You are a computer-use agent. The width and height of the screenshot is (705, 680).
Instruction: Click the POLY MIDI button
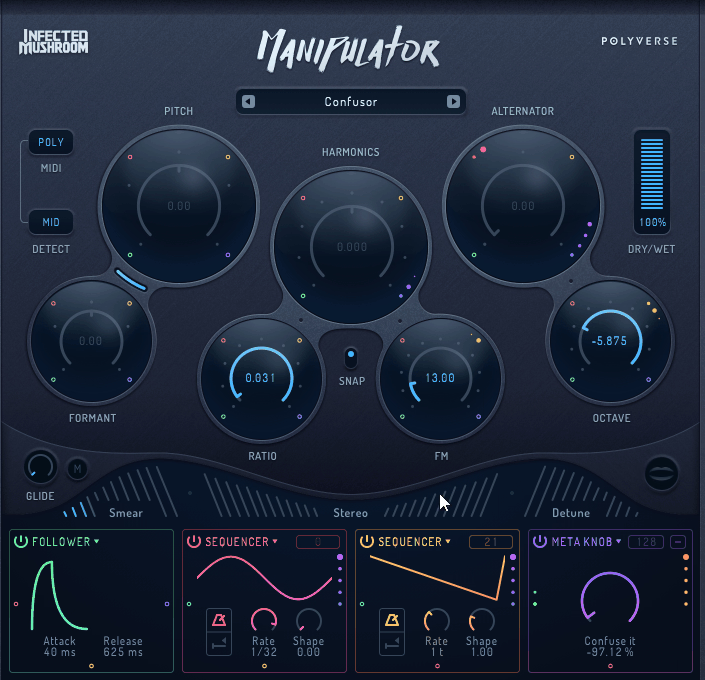pyautogui.click(x=51, y=142)
